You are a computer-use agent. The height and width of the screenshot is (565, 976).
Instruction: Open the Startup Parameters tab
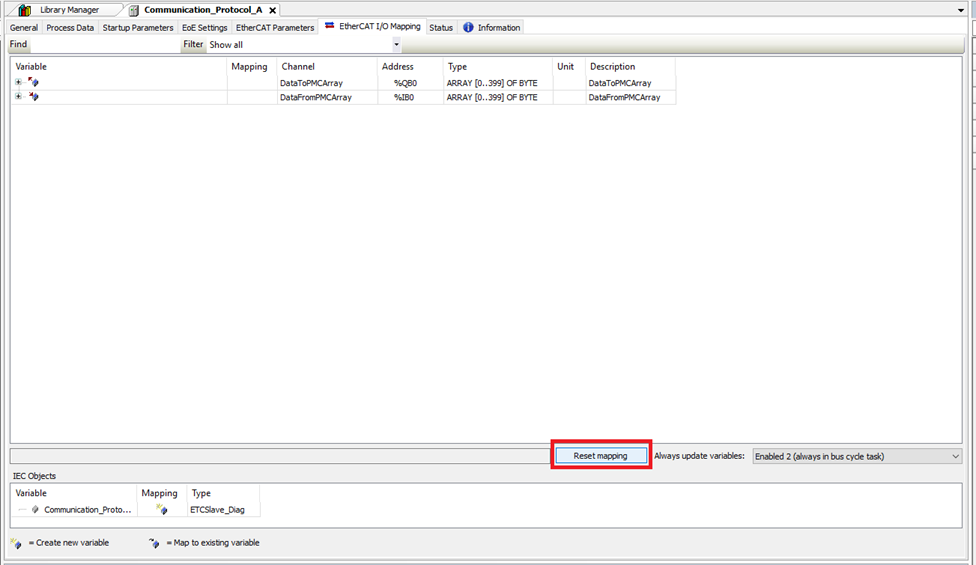(x=137, y=28)
